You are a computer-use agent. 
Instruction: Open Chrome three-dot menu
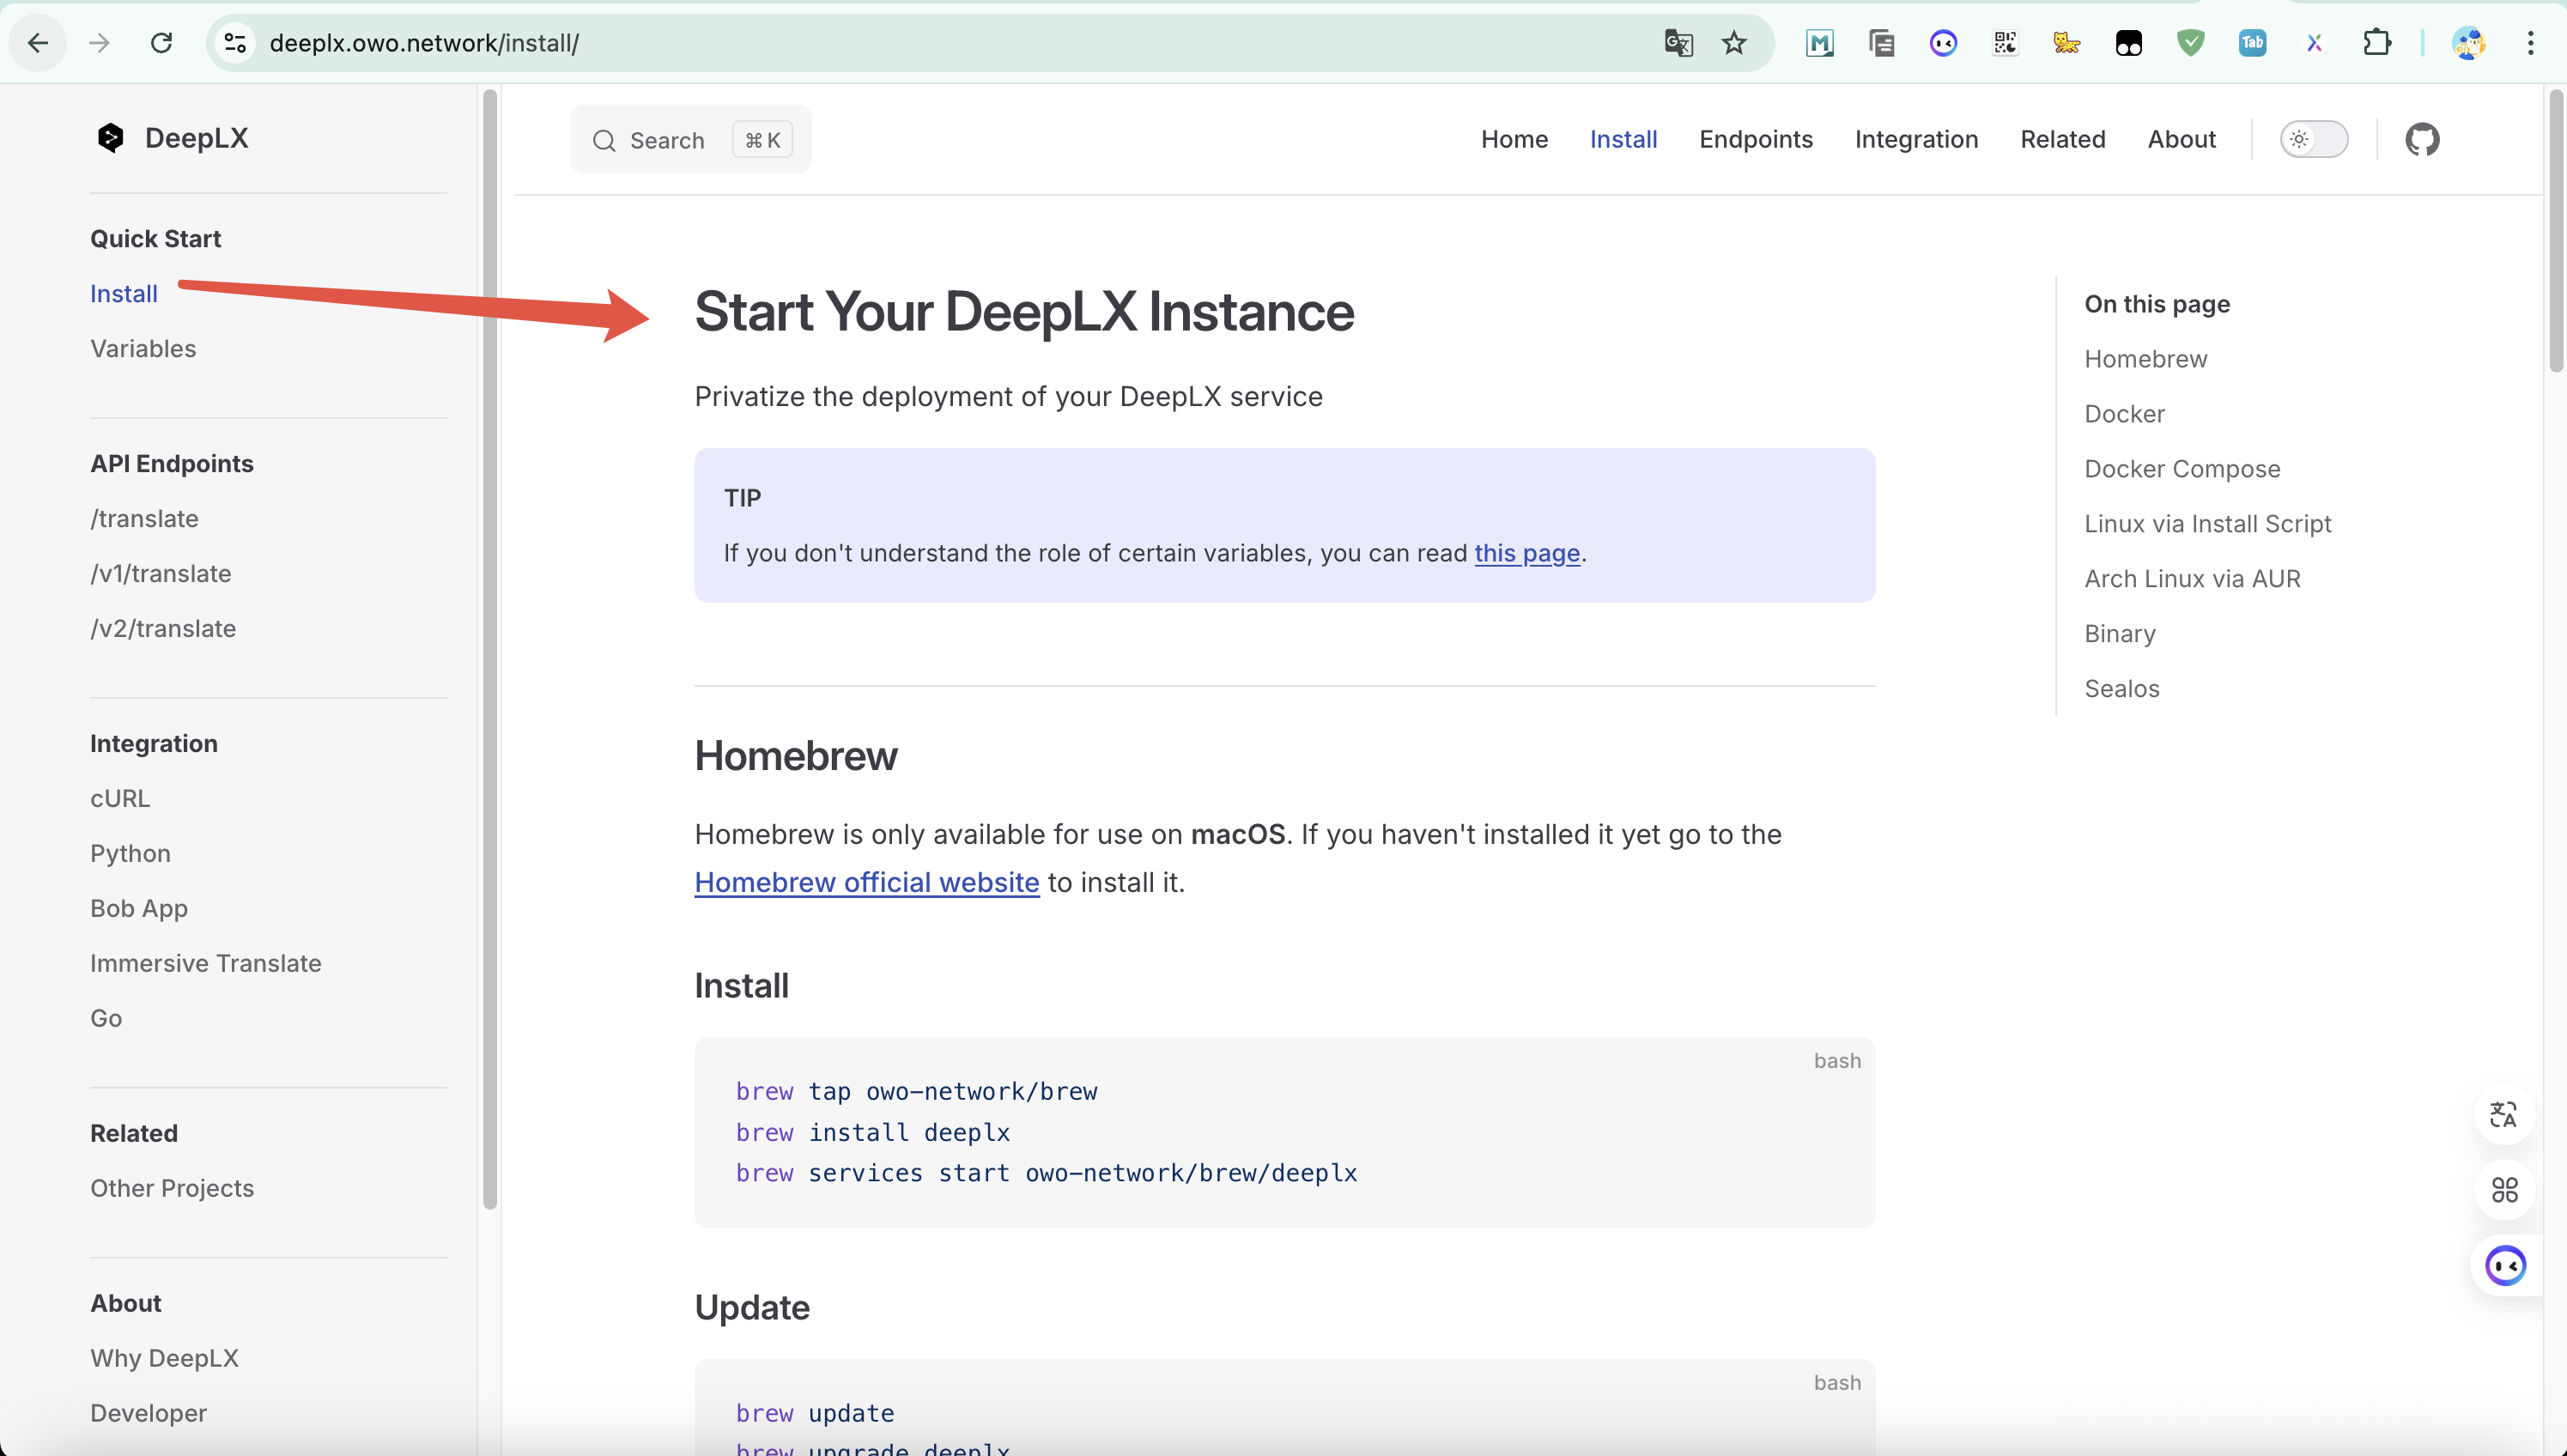[x=2530, y=43]
